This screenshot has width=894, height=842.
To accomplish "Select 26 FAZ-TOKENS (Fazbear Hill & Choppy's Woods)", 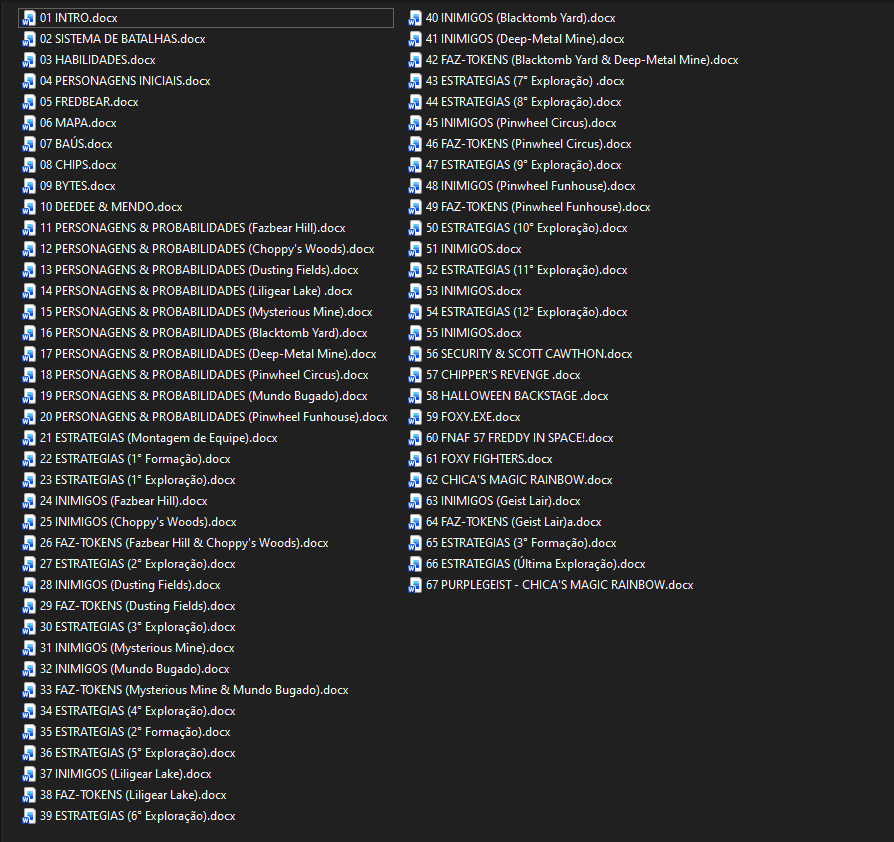I will coord(184,543).
